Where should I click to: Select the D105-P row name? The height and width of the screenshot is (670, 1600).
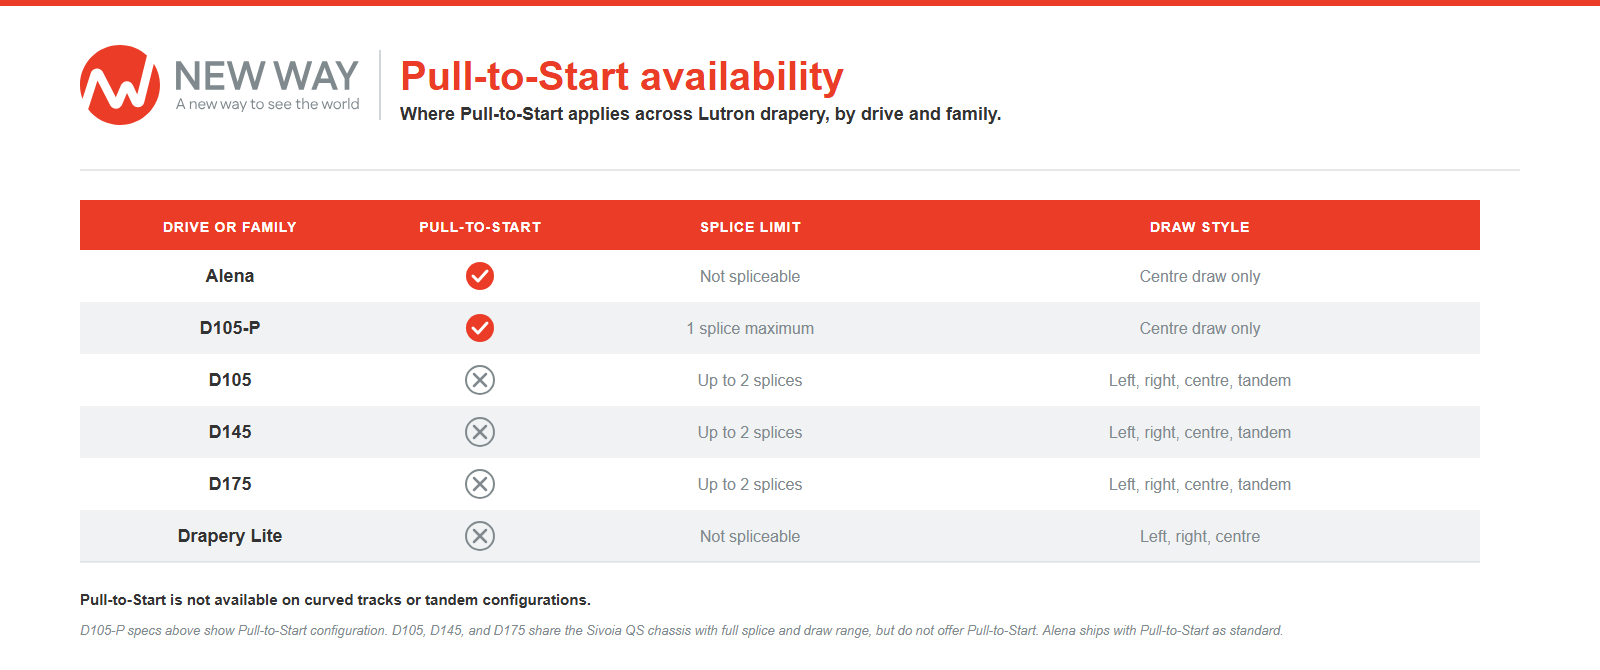tap(230, 328)
